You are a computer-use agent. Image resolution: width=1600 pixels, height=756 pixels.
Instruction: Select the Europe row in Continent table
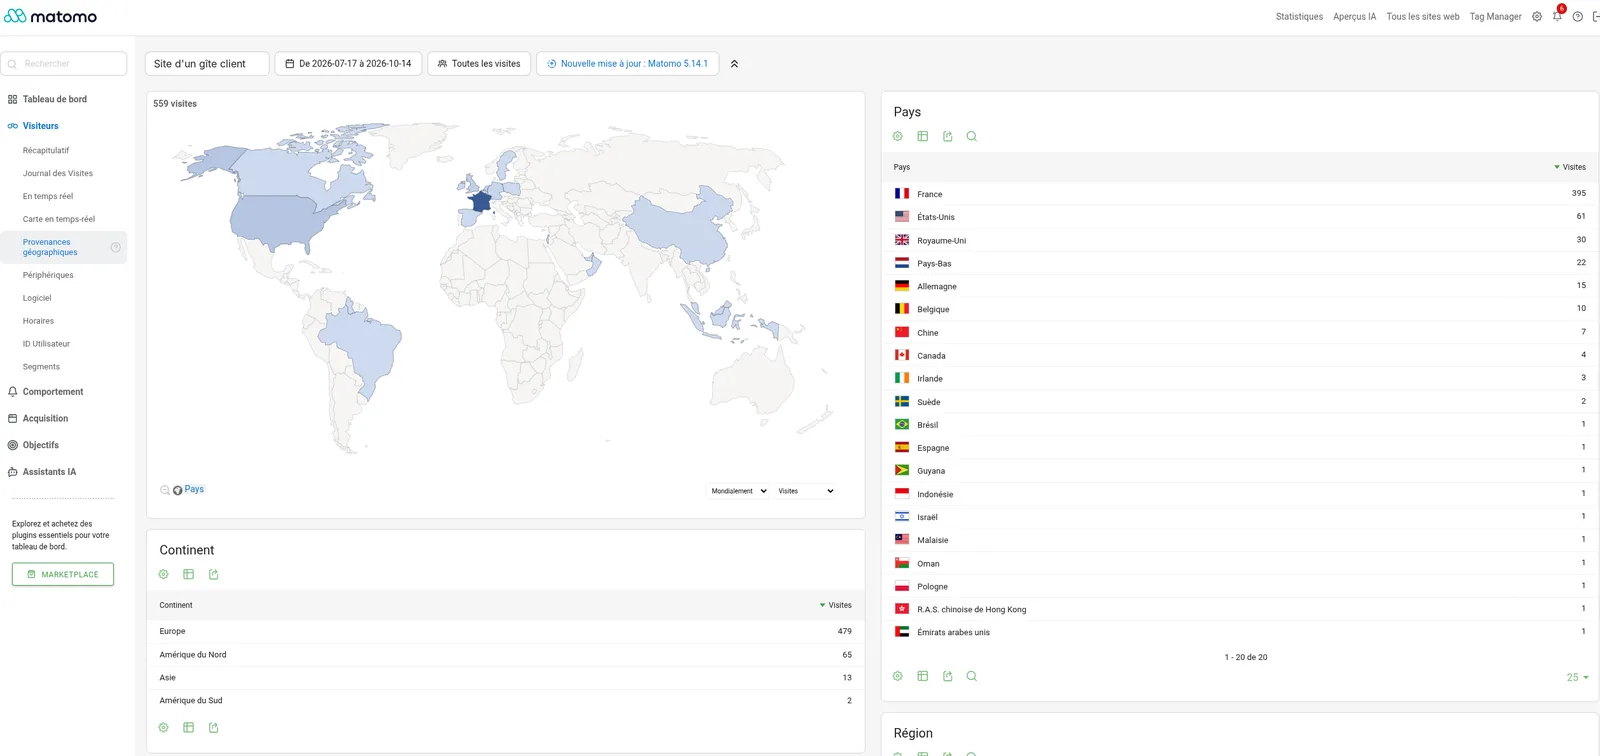pos(505,631)
